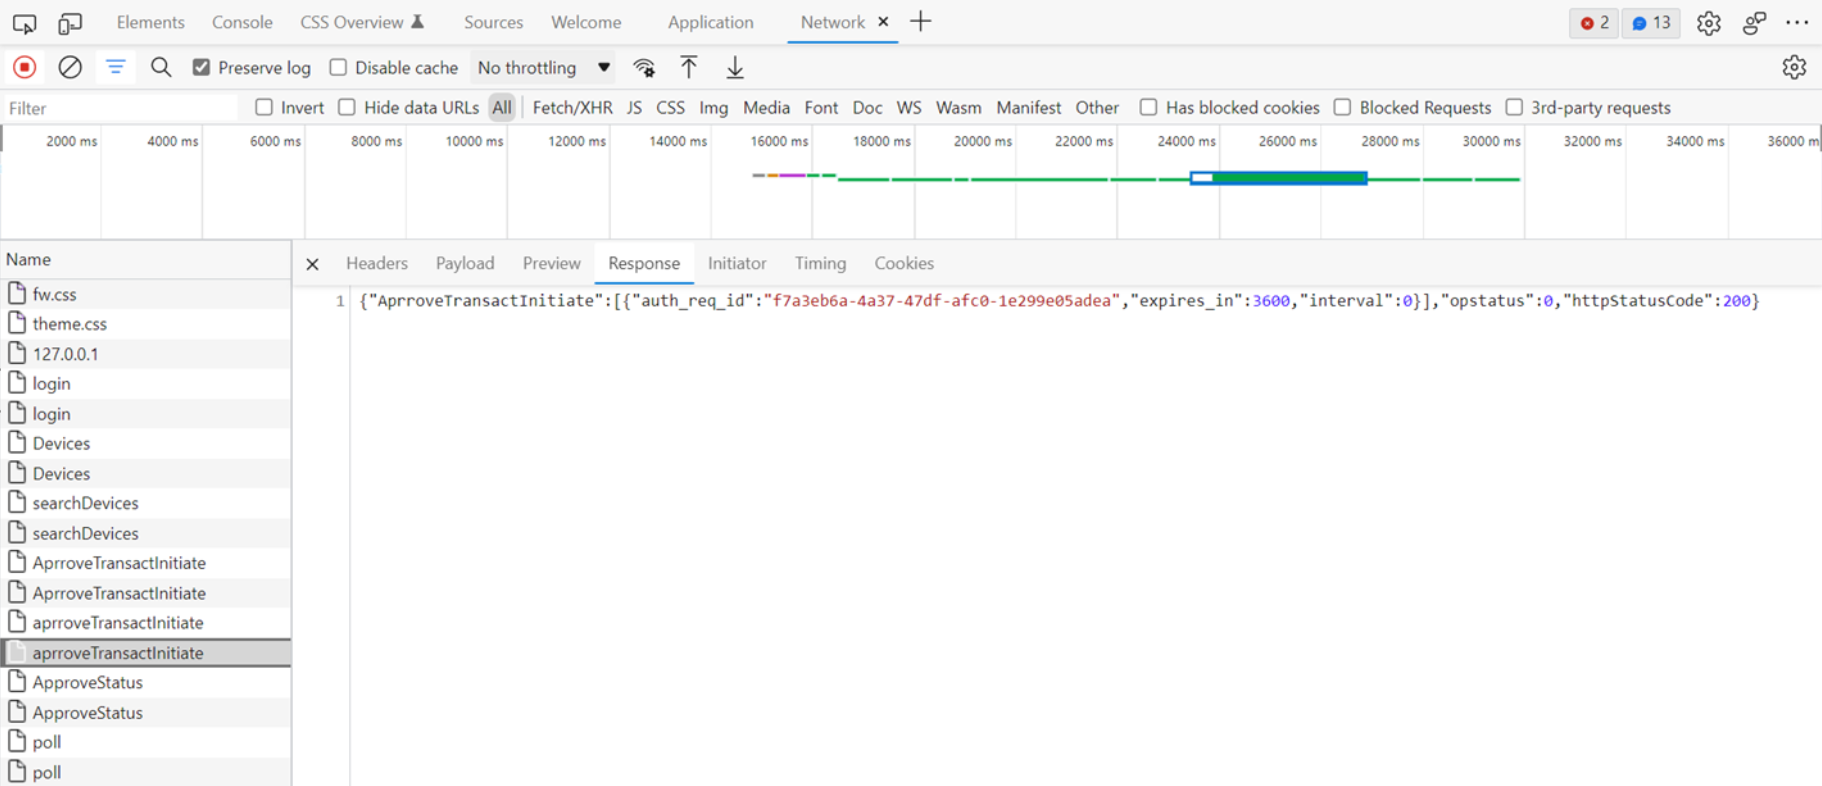This screenshot has width=1822, height=786.
Task: Filter by All request types
Action: pos(502,107)
